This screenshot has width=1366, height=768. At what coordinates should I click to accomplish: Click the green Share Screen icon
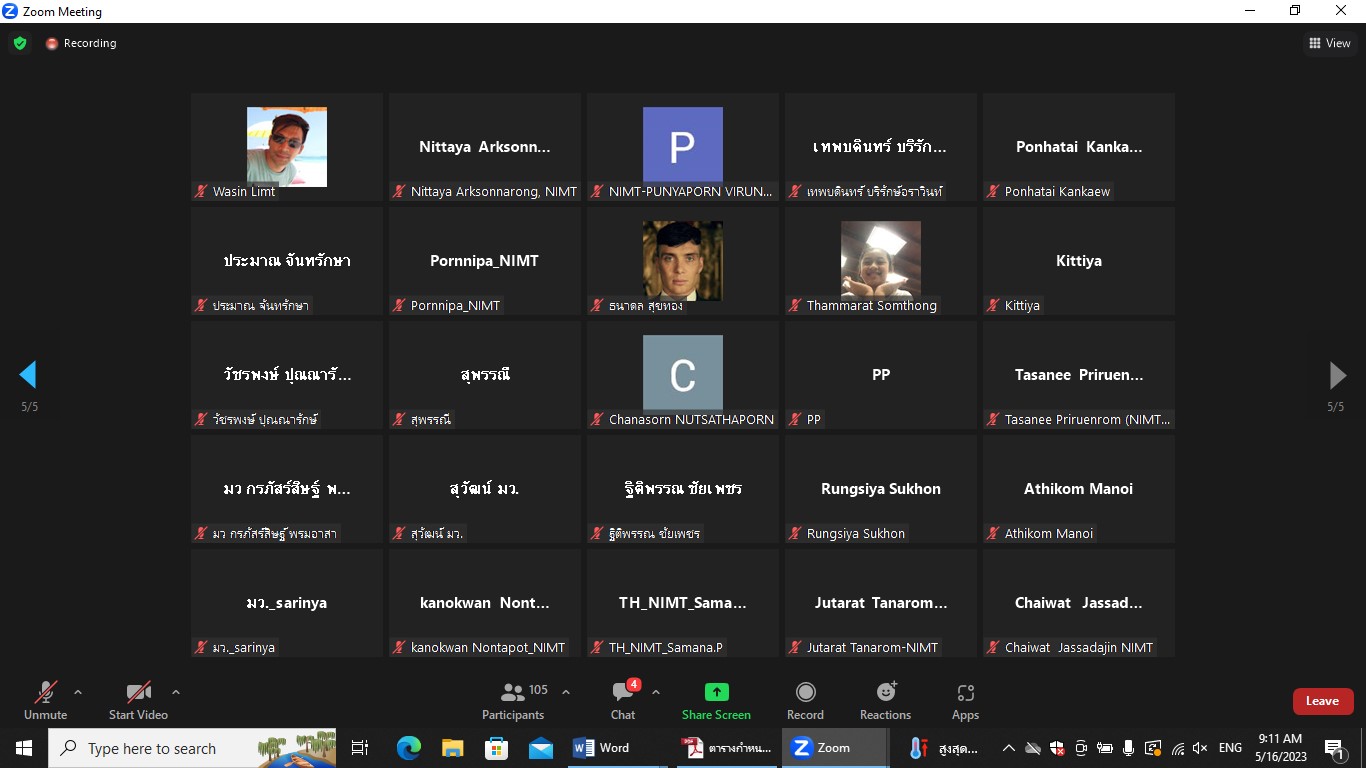716,692
